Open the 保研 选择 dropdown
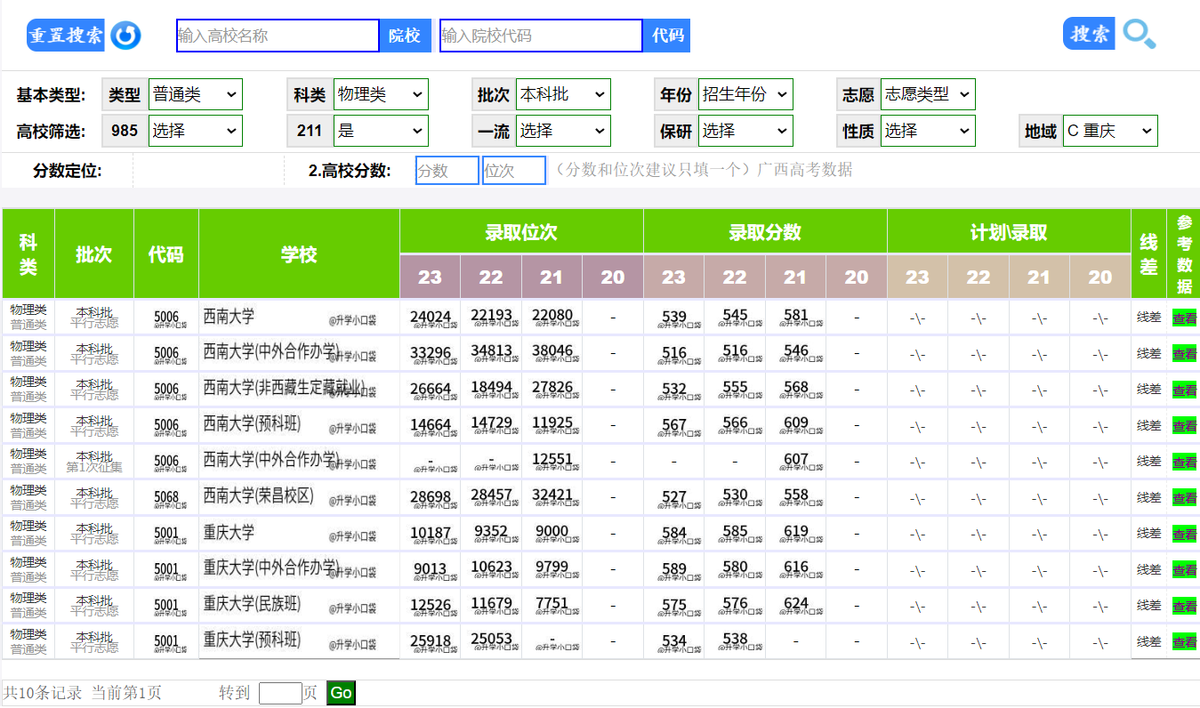Viewport: 1200px width, 708px height. 745,130
